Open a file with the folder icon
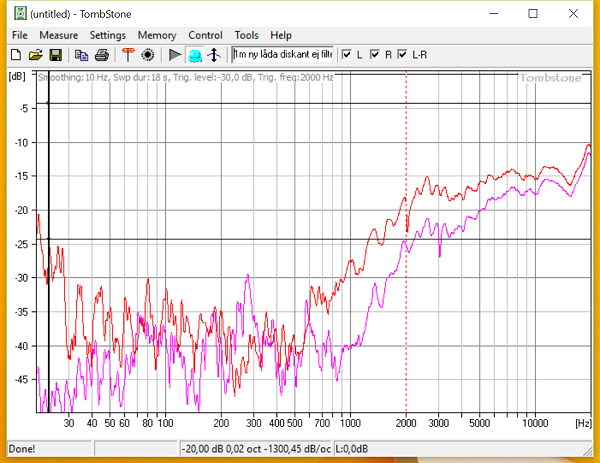The width and height of the screenshot is (600, 463). point(36,55)
